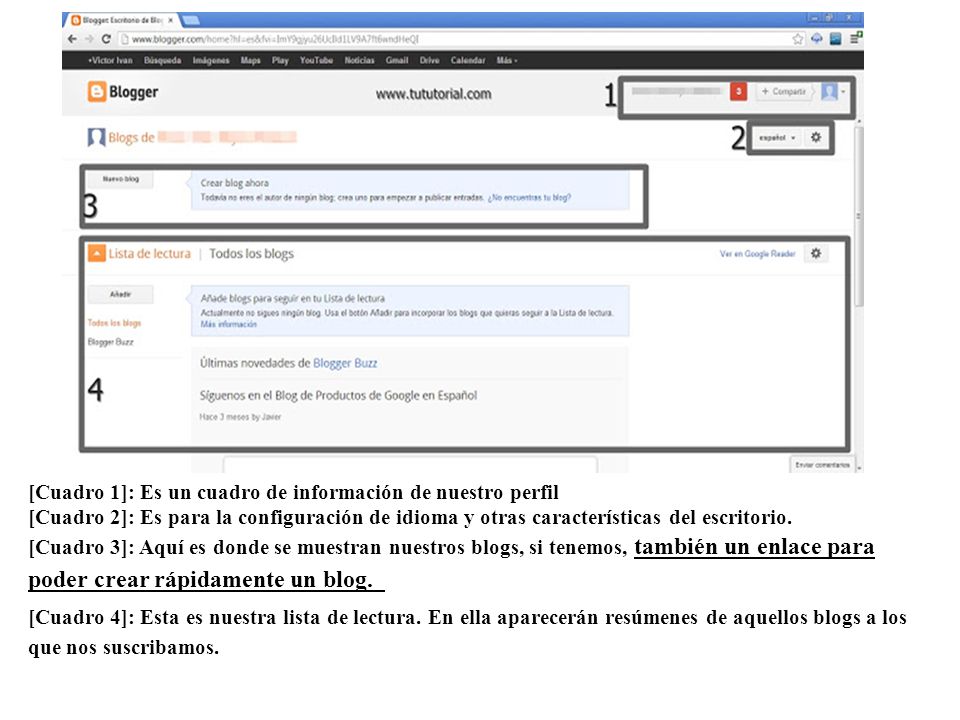960x720 pixels.
Task: Click Enviar comentarios button
Action: pyautogui.click(x=822, y=465)
